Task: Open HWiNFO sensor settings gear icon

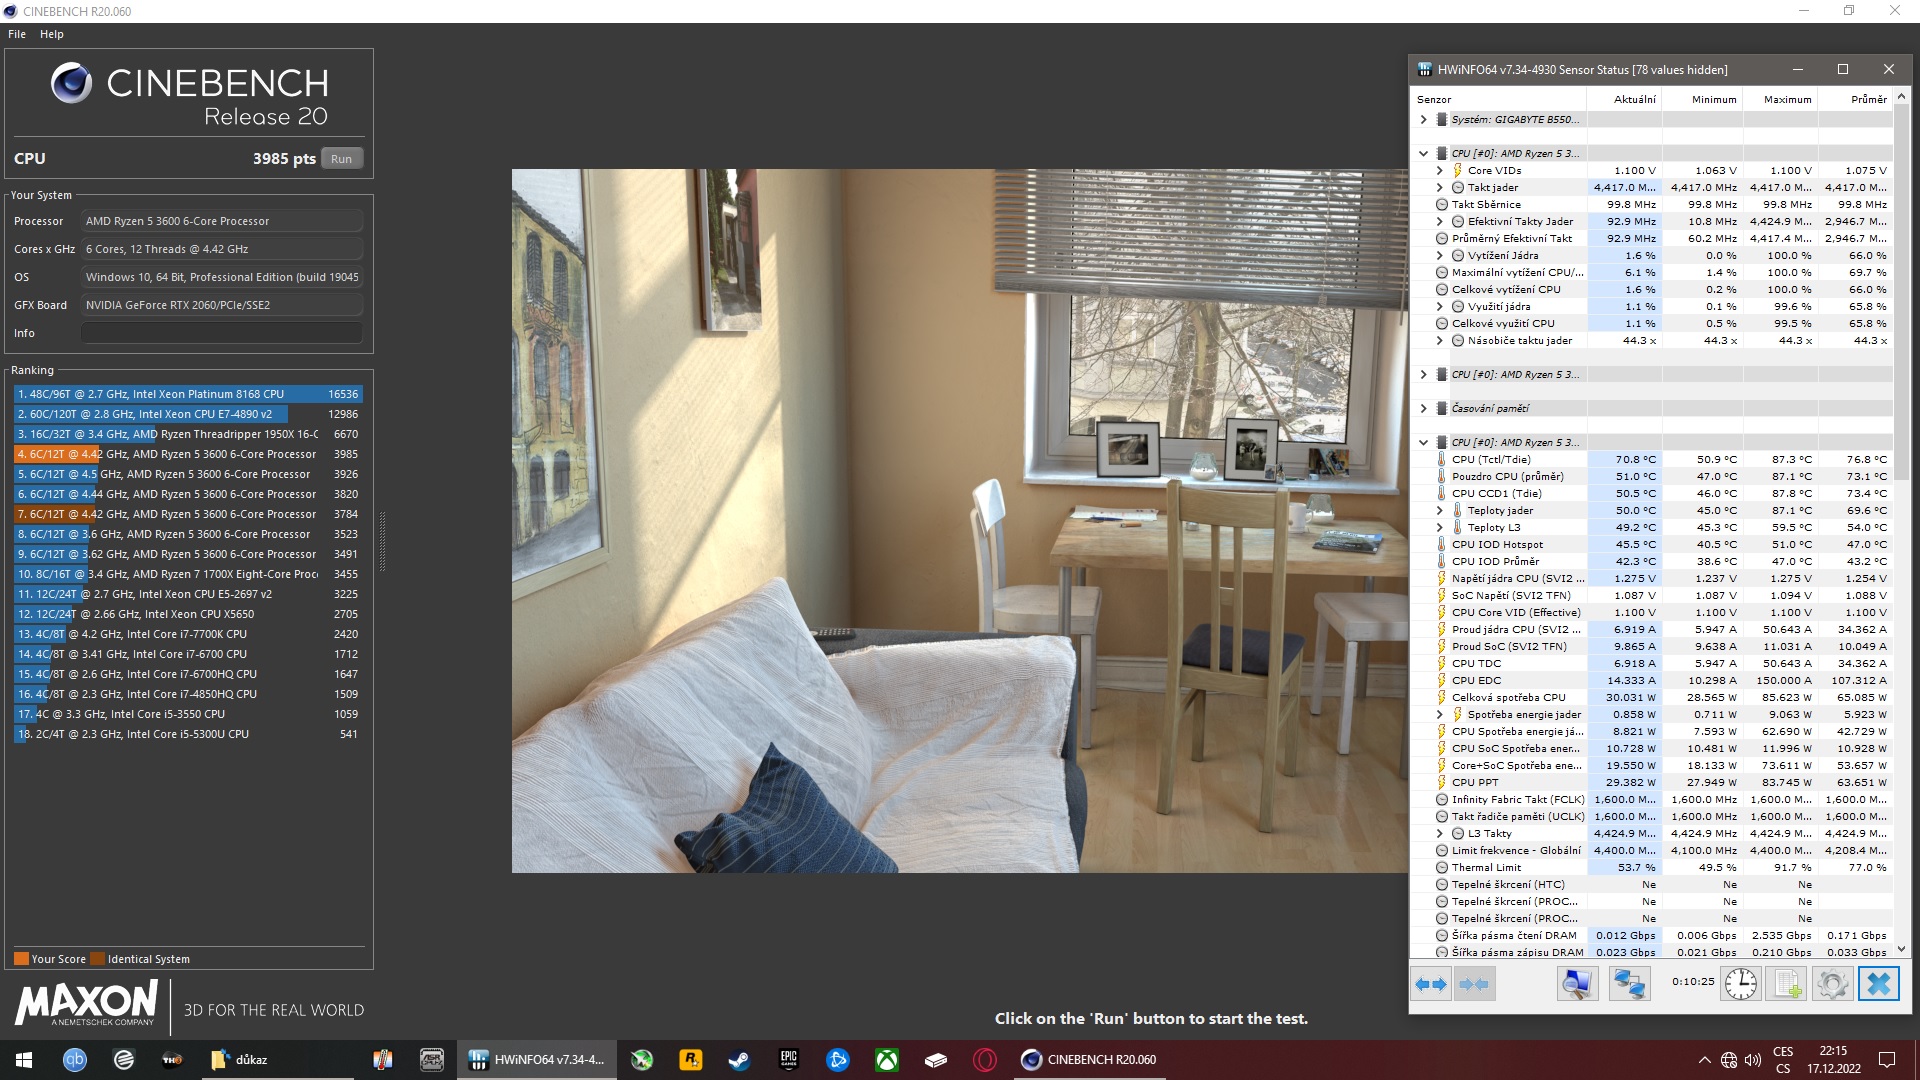Action: coord(1832,984)
